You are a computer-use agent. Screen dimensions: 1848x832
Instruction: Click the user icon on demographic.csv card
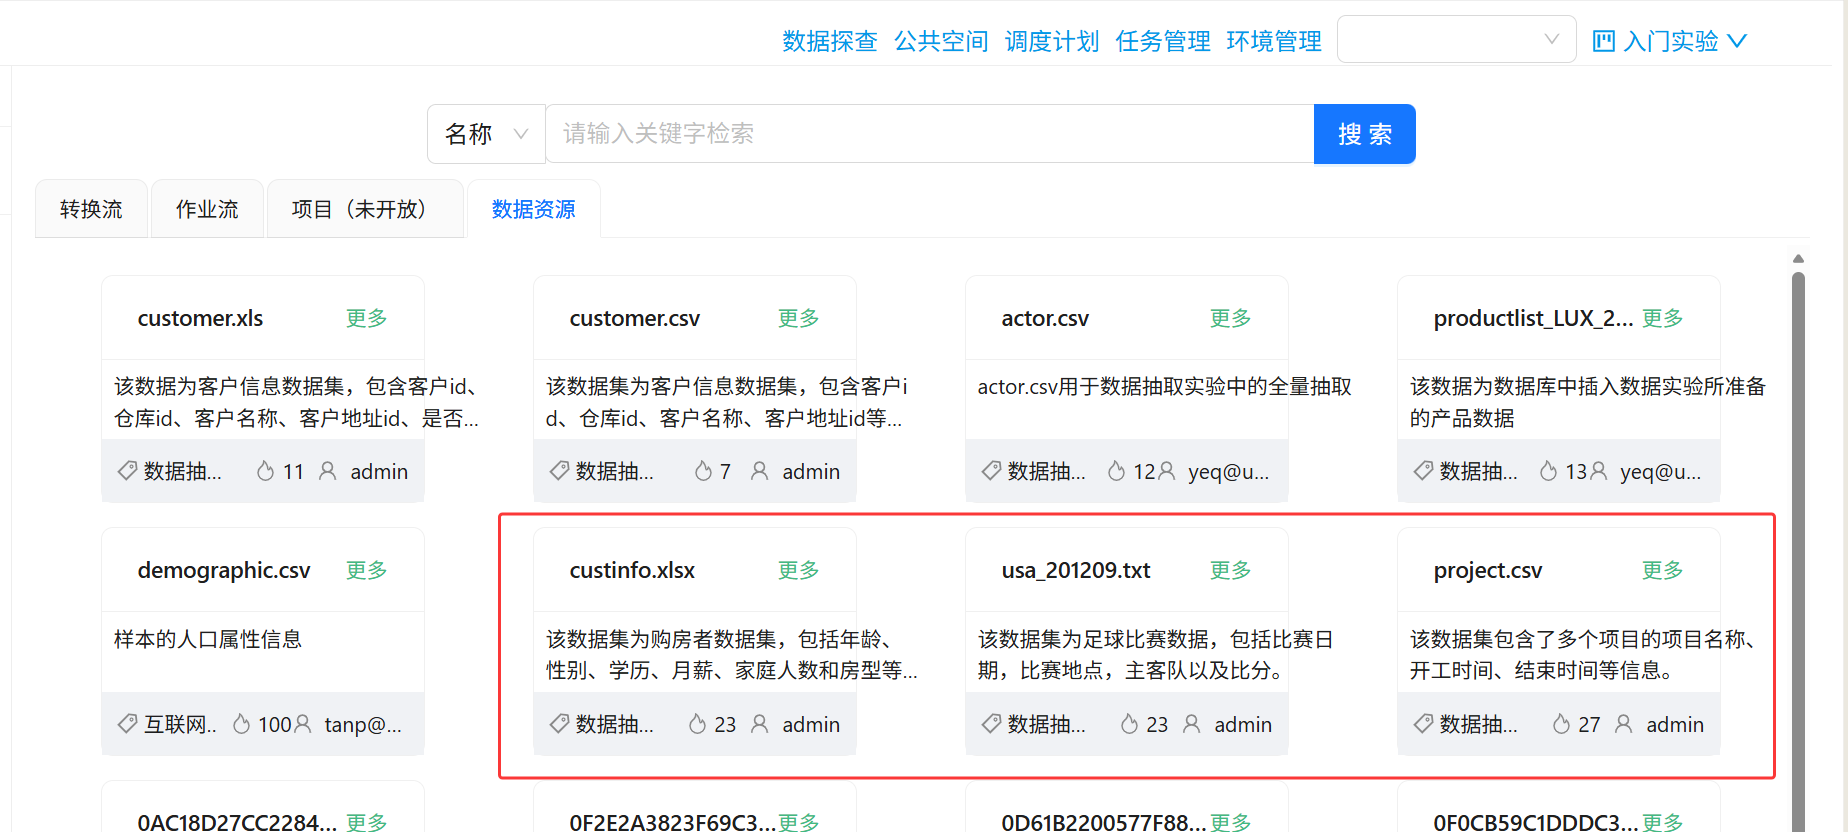pyautogui.click(x=302, y=724)
